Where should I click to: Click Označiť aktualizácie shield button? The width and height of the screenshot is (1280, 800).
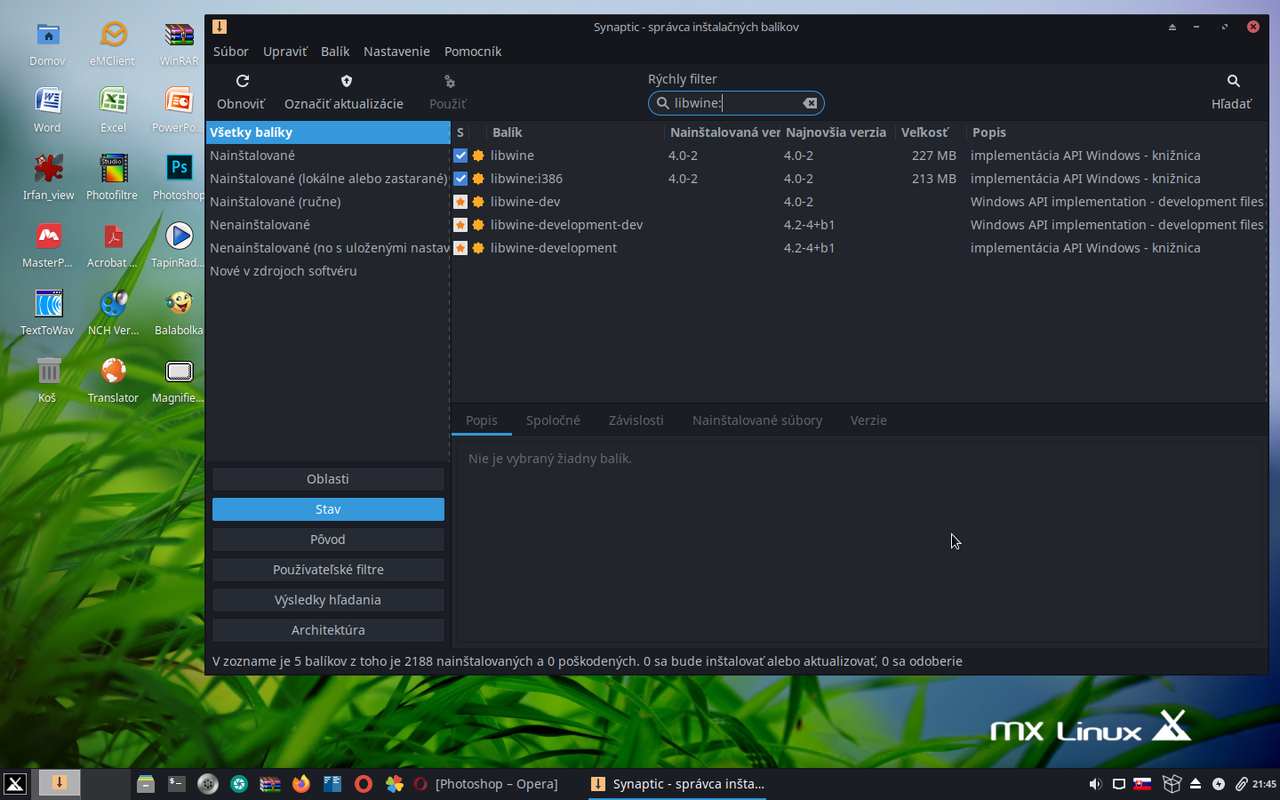point(344,92)
